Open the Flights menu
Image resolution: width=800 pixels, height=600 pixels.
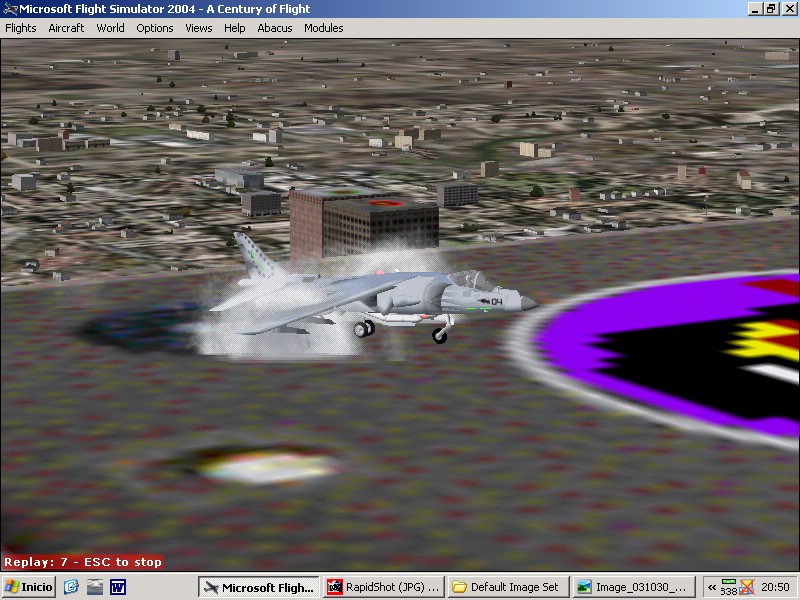coord(20,28)
